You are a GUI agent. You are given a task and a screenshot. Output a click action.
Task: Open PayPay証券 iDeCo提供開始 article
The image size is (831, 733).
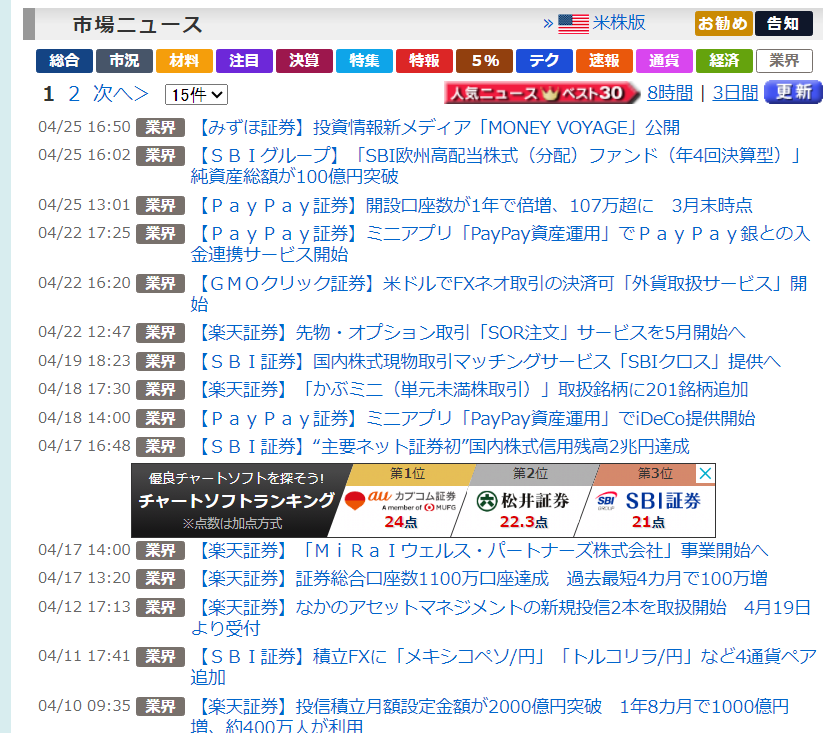click(476, 419)
